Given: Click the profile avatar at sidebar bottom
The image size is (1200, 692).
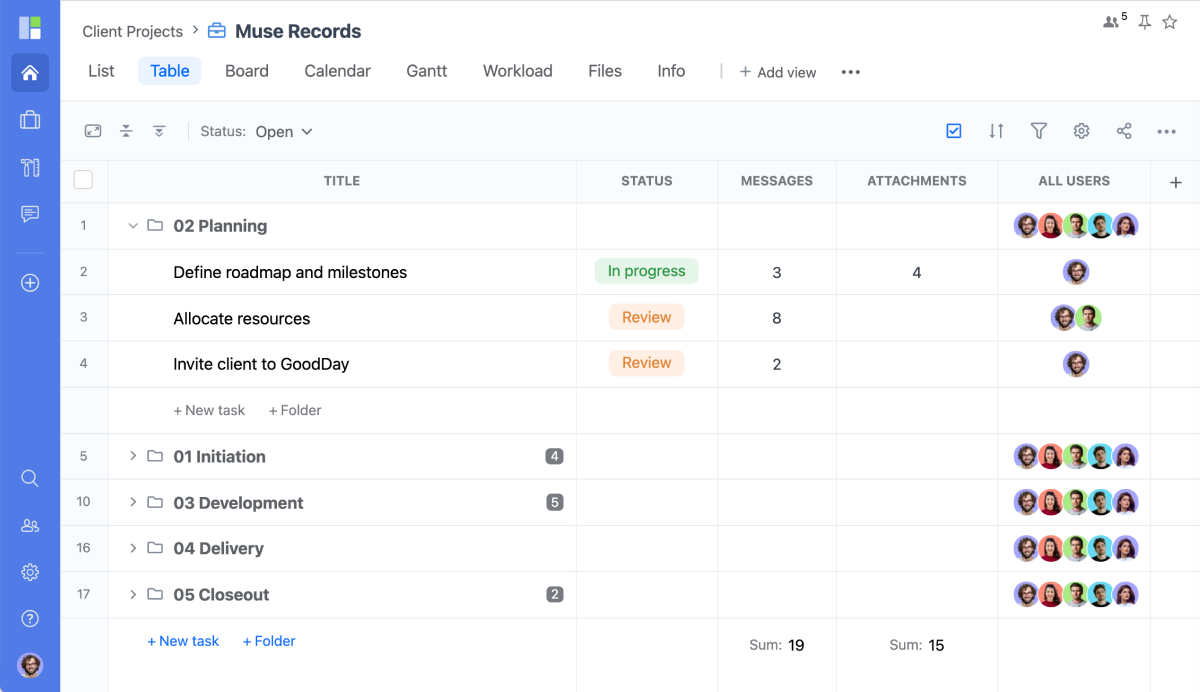Looking at the screenshot, I should (x=30, y=666).
